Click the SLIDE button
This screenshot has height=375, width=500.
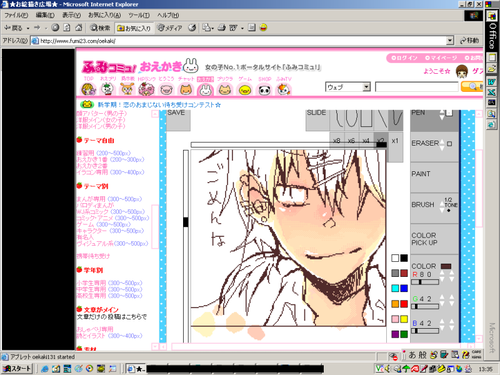point(318,120)
